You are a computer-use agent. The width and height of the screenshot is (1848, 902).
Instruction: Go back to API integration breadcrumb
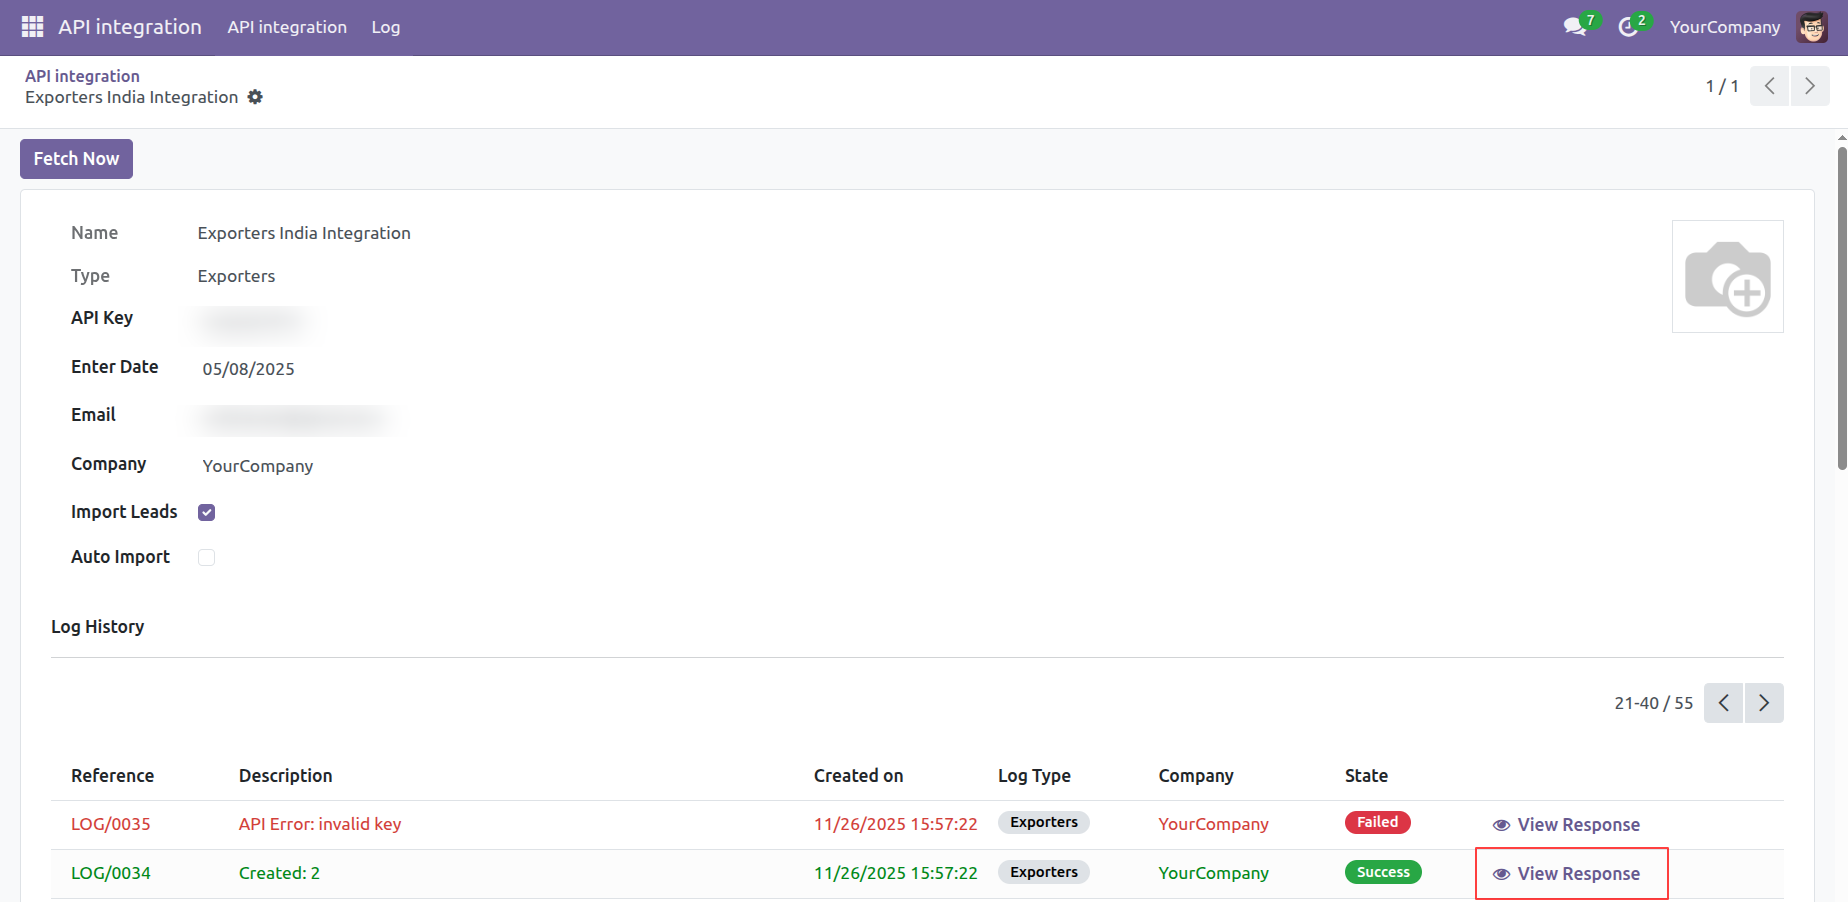click(82, 76)
